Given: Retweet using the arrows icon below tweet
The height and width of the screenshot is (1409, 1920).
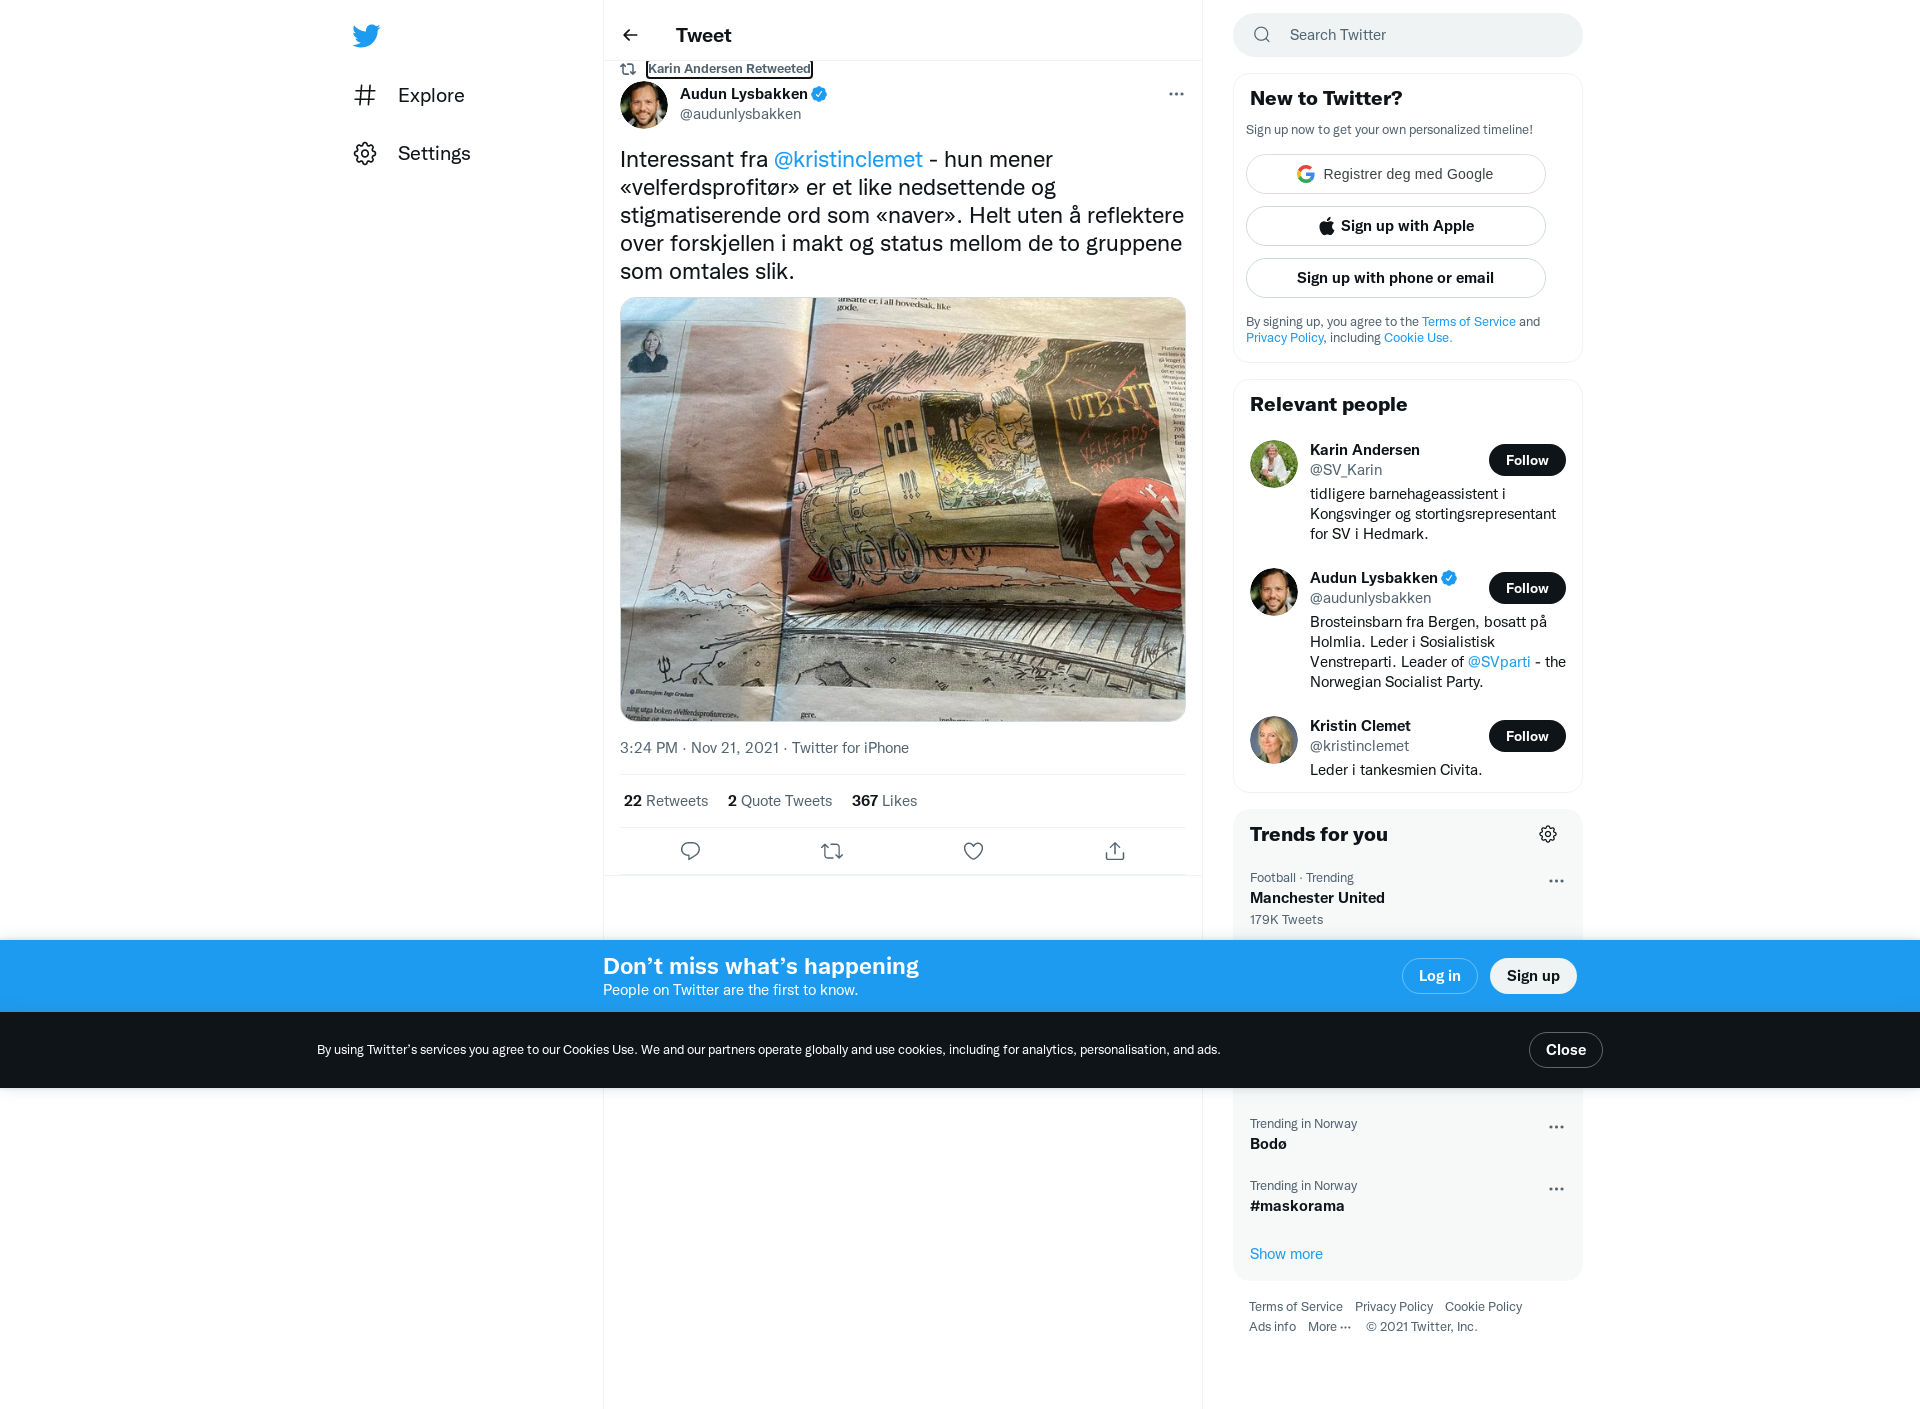Looking at the screenshot, I should tap(832, 851).
